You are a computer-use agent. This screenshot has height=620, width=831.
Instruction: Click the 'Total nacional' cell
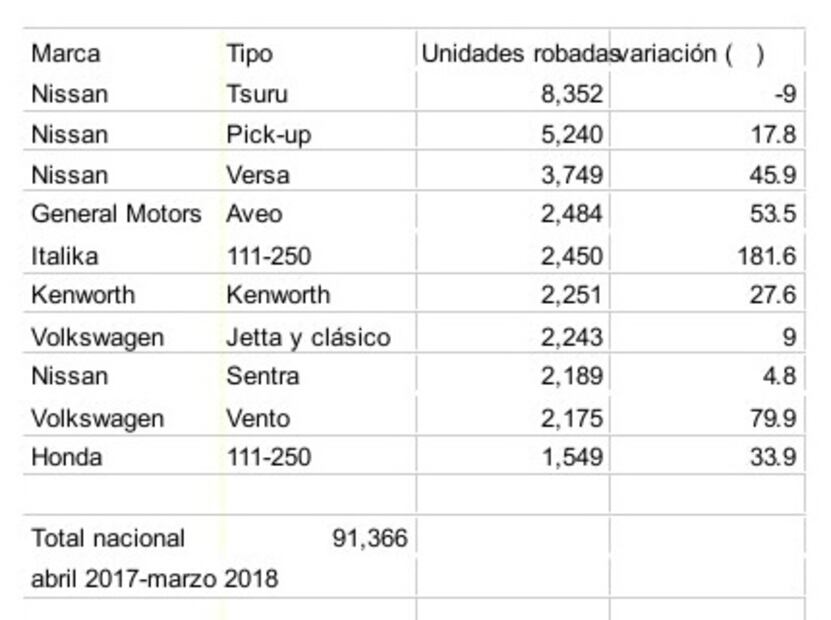tap(108, 539)
